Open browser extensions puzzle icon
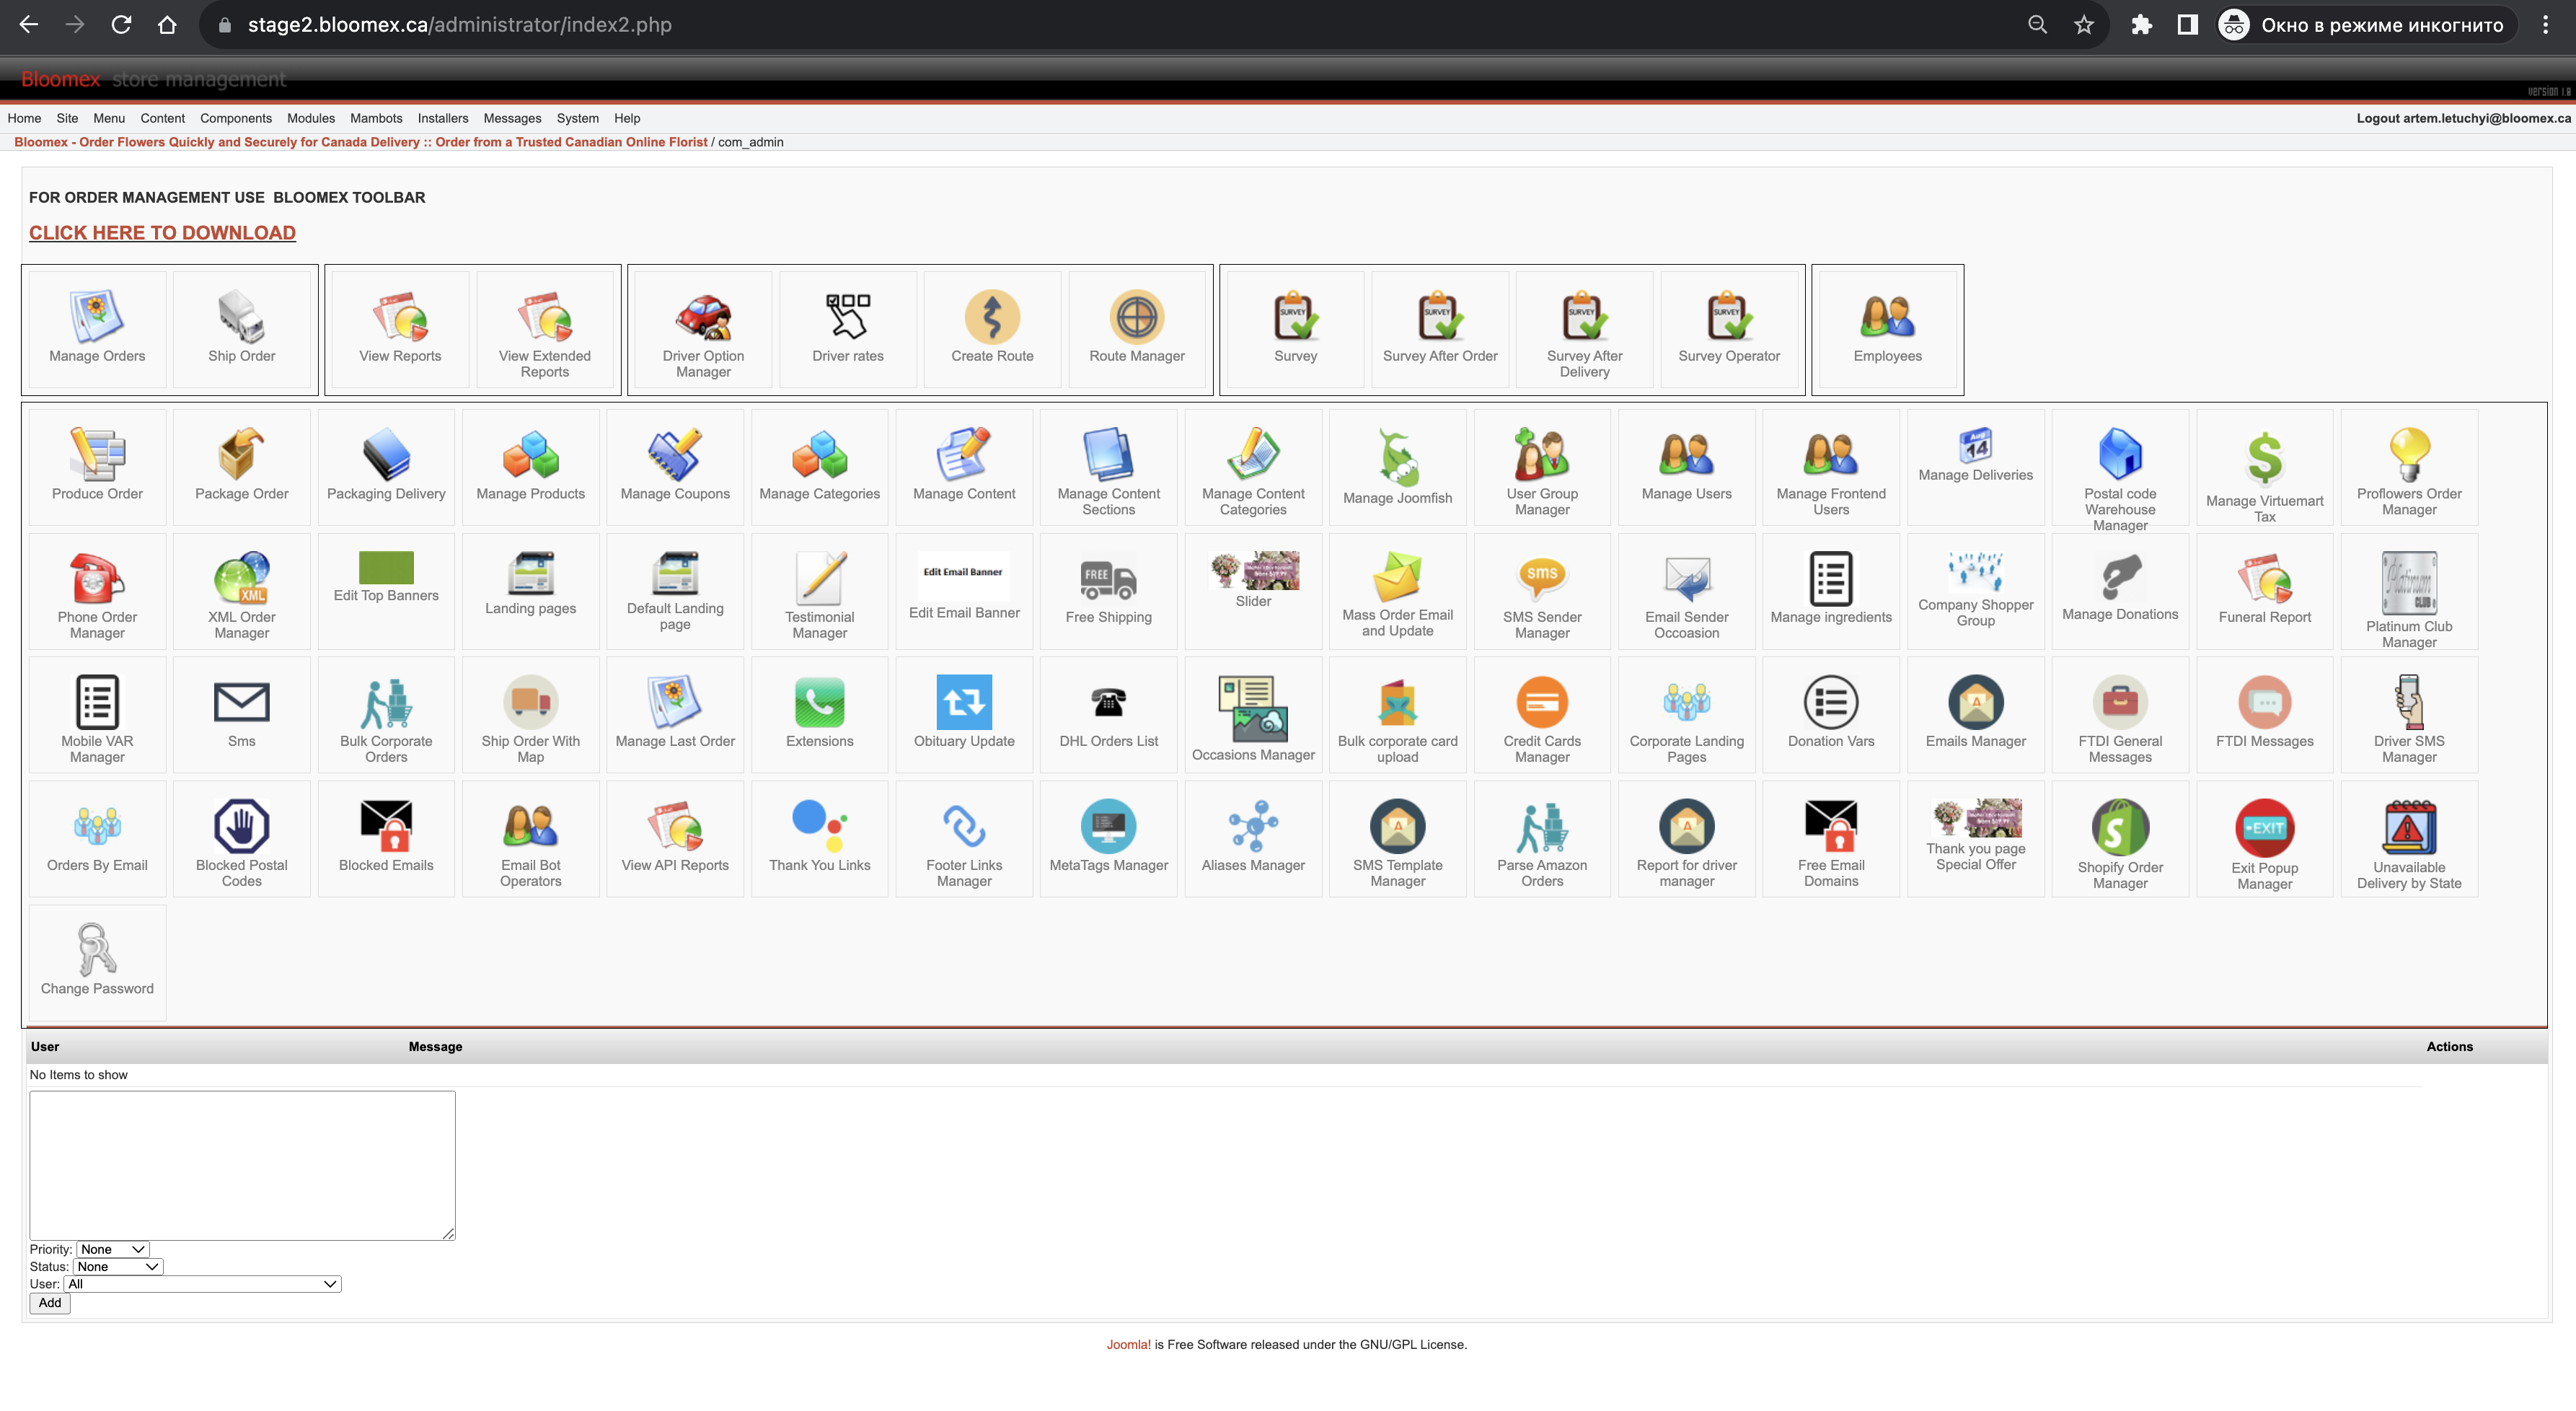 tap(2141, 25)
